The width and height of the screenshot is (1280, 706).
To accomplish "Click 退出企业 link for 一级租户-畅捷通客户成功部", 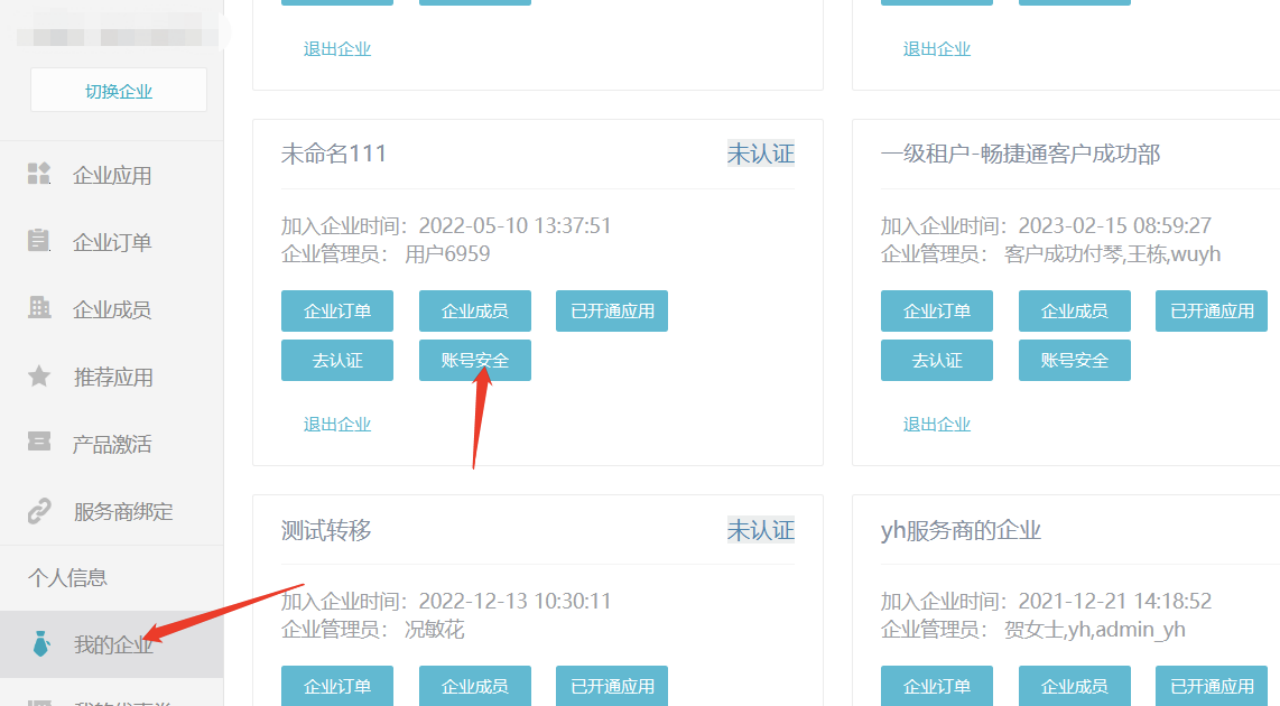I will 937,424.
